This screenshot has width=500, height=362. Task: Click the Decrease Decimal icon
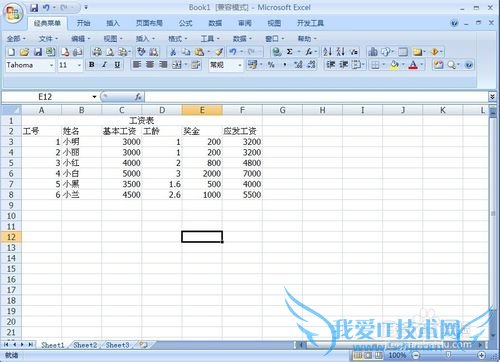[311, 65]
